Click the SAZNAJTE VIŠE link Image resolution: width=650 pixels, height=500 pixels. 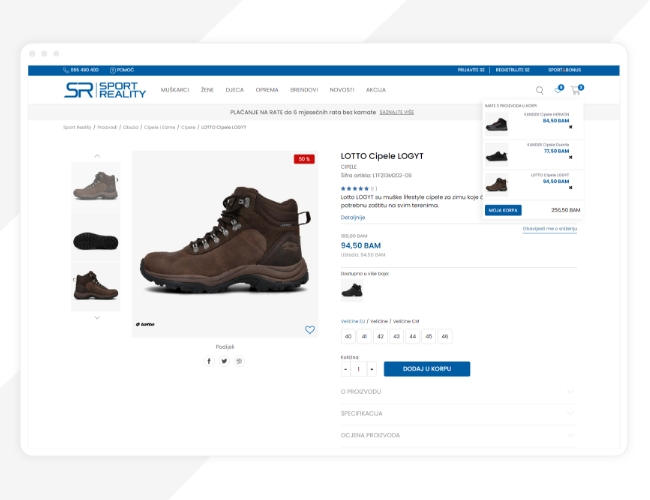[x=397, y=112]
